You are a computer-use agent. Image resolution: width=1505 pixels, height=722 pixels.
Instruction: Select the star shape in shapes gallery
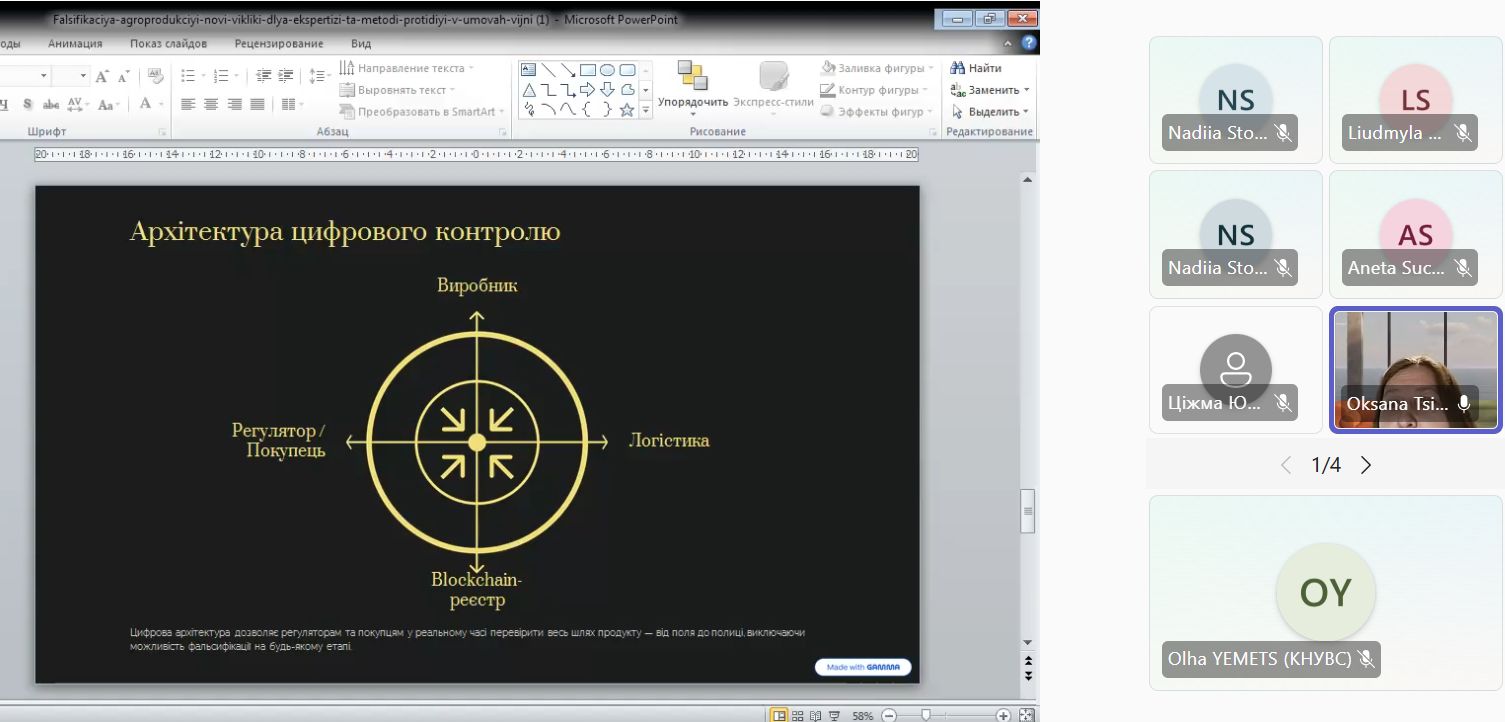627,110
